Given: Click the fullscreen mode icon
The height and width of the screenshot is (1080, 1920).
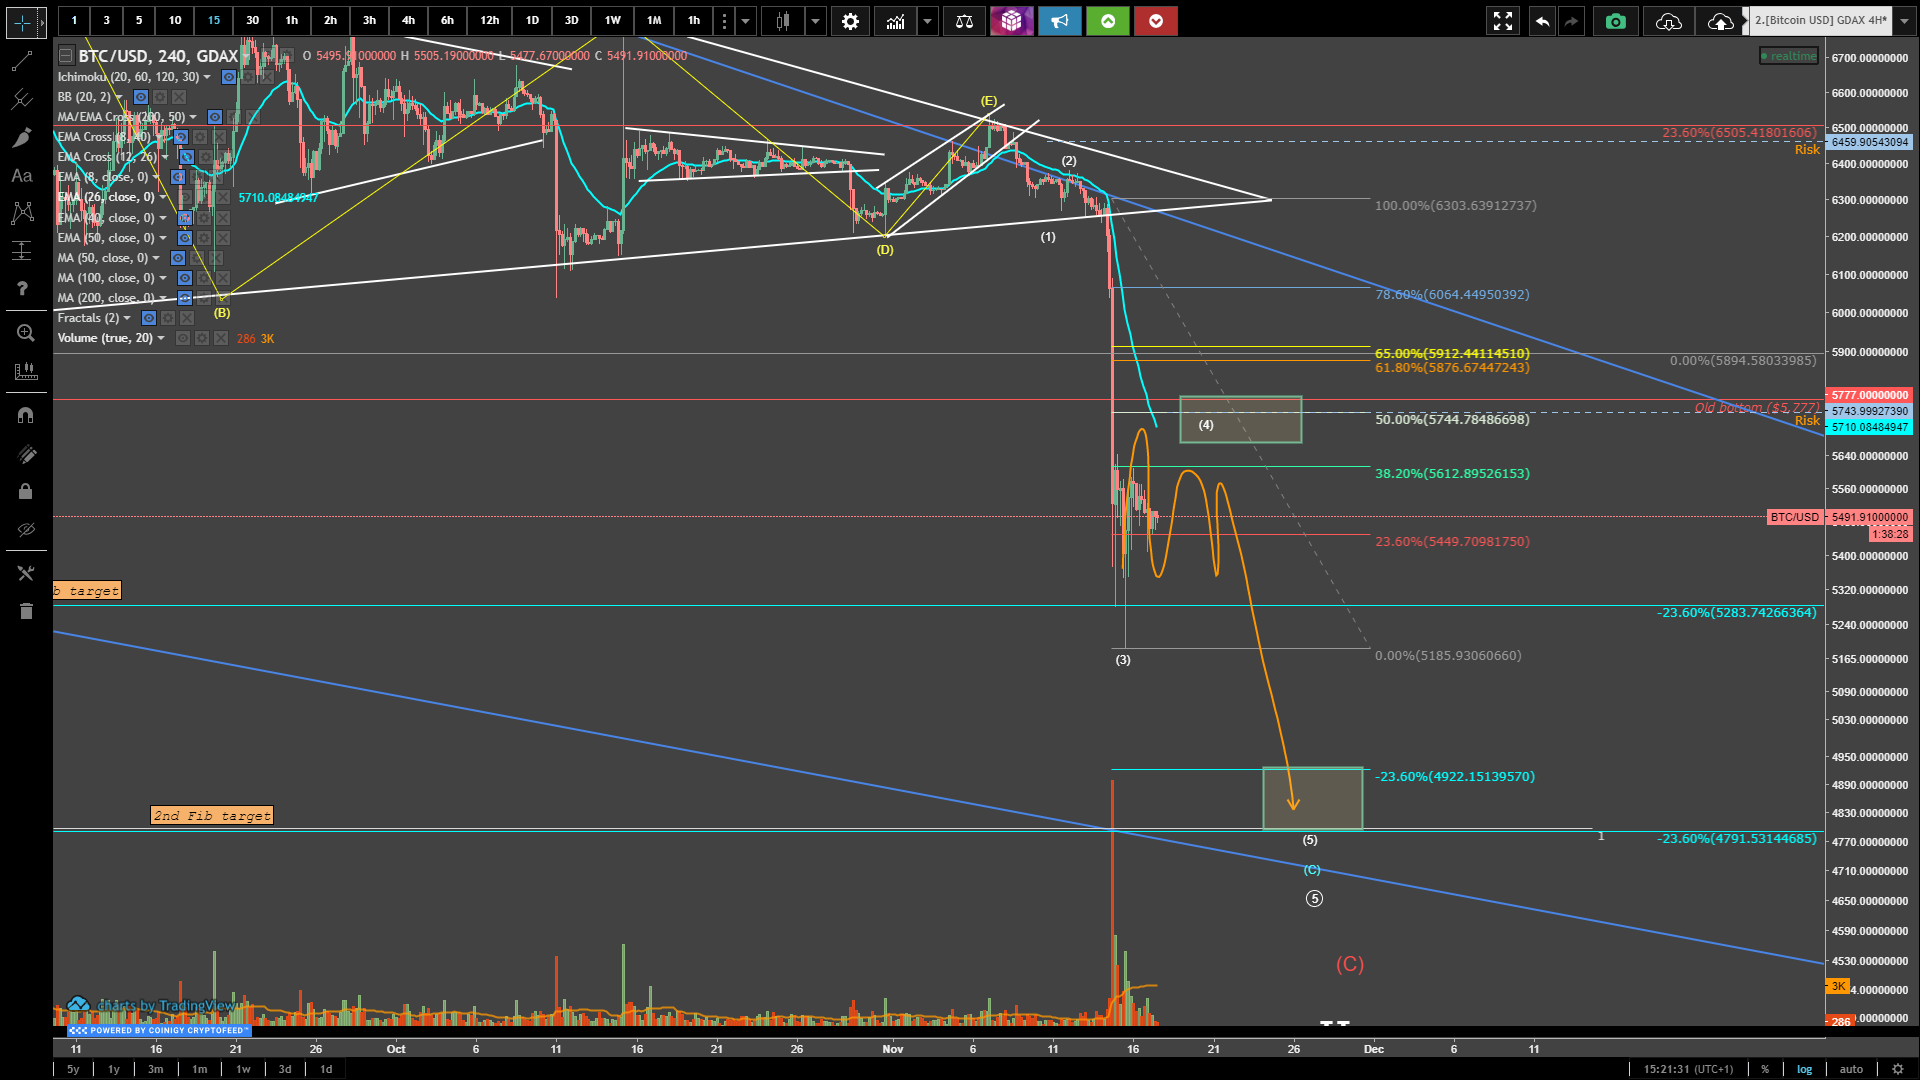Looking at the screenshot, I should (x=1502, y=21).
